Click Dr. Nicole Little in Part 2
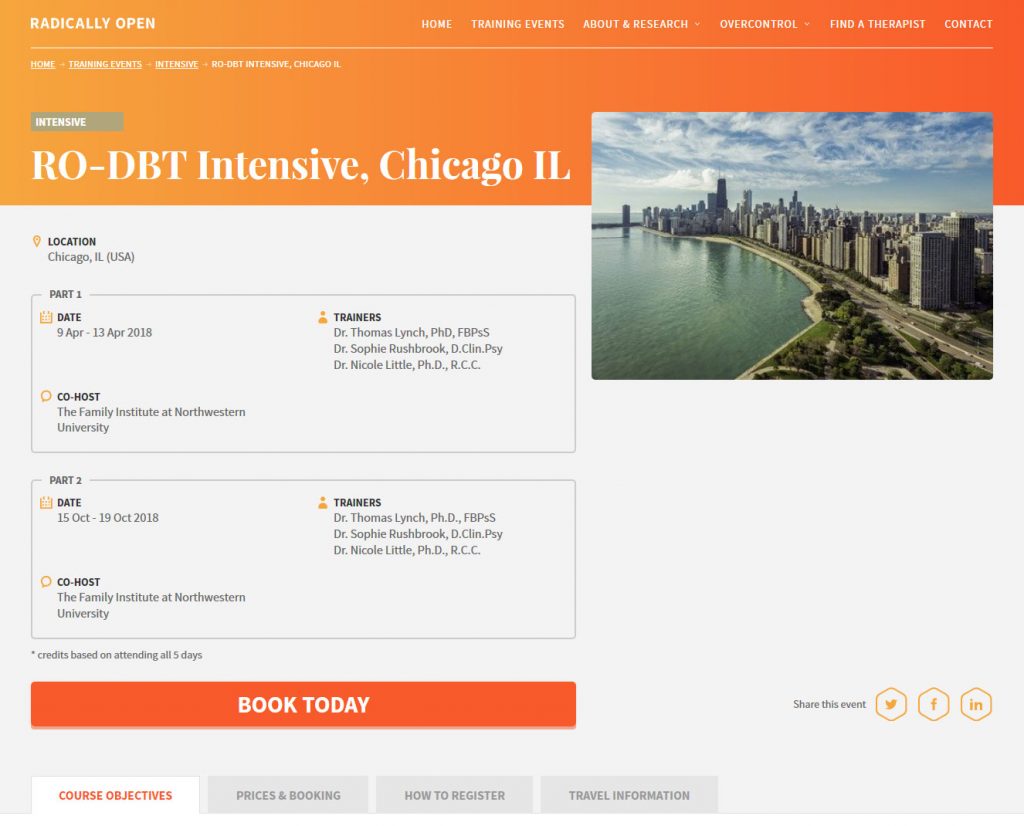 (x=407, y=550)
